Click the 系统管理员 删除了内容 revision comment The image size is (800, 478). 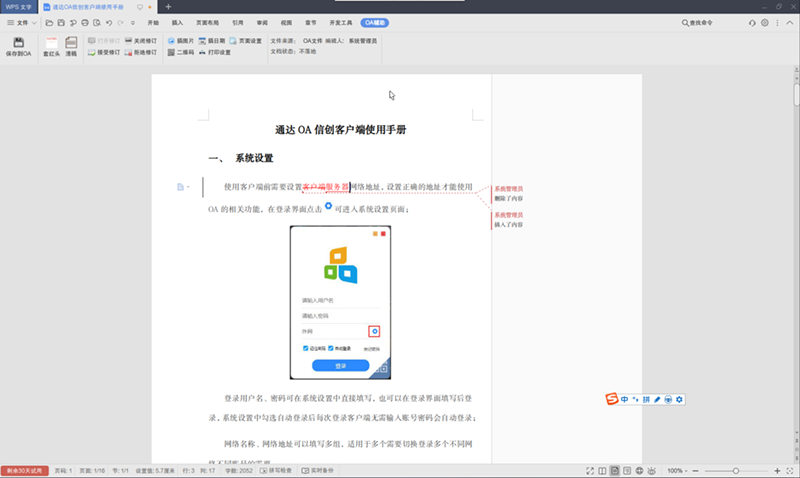508,194
